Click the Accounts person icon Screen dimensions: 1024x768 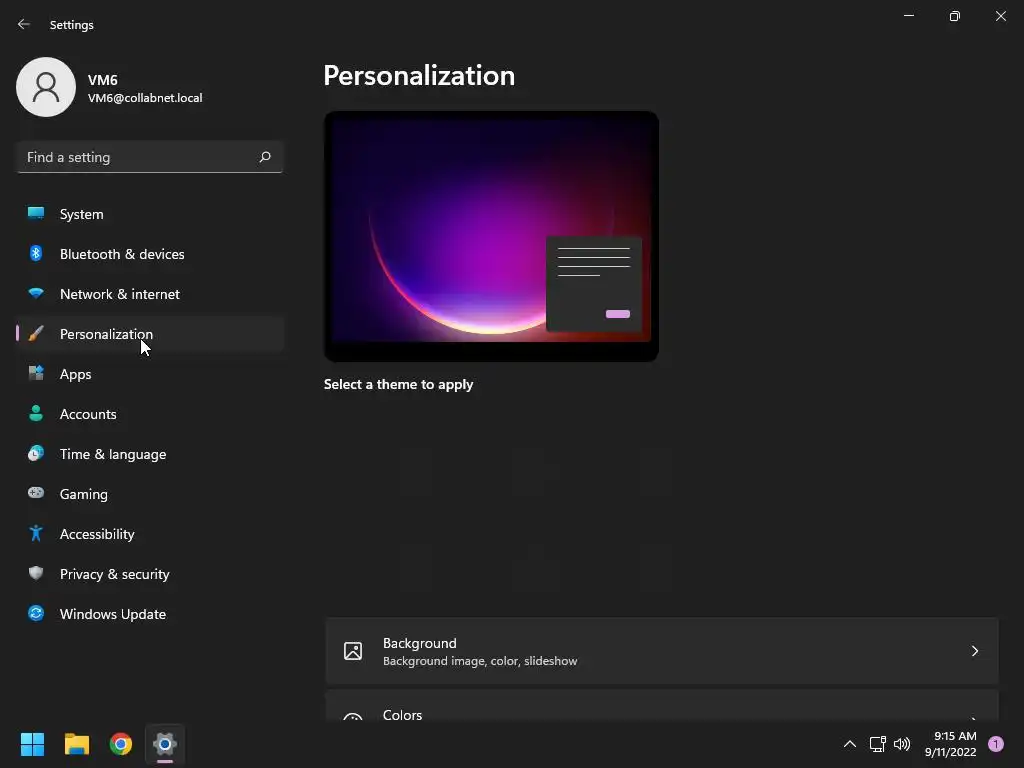(x=36, y=413)
